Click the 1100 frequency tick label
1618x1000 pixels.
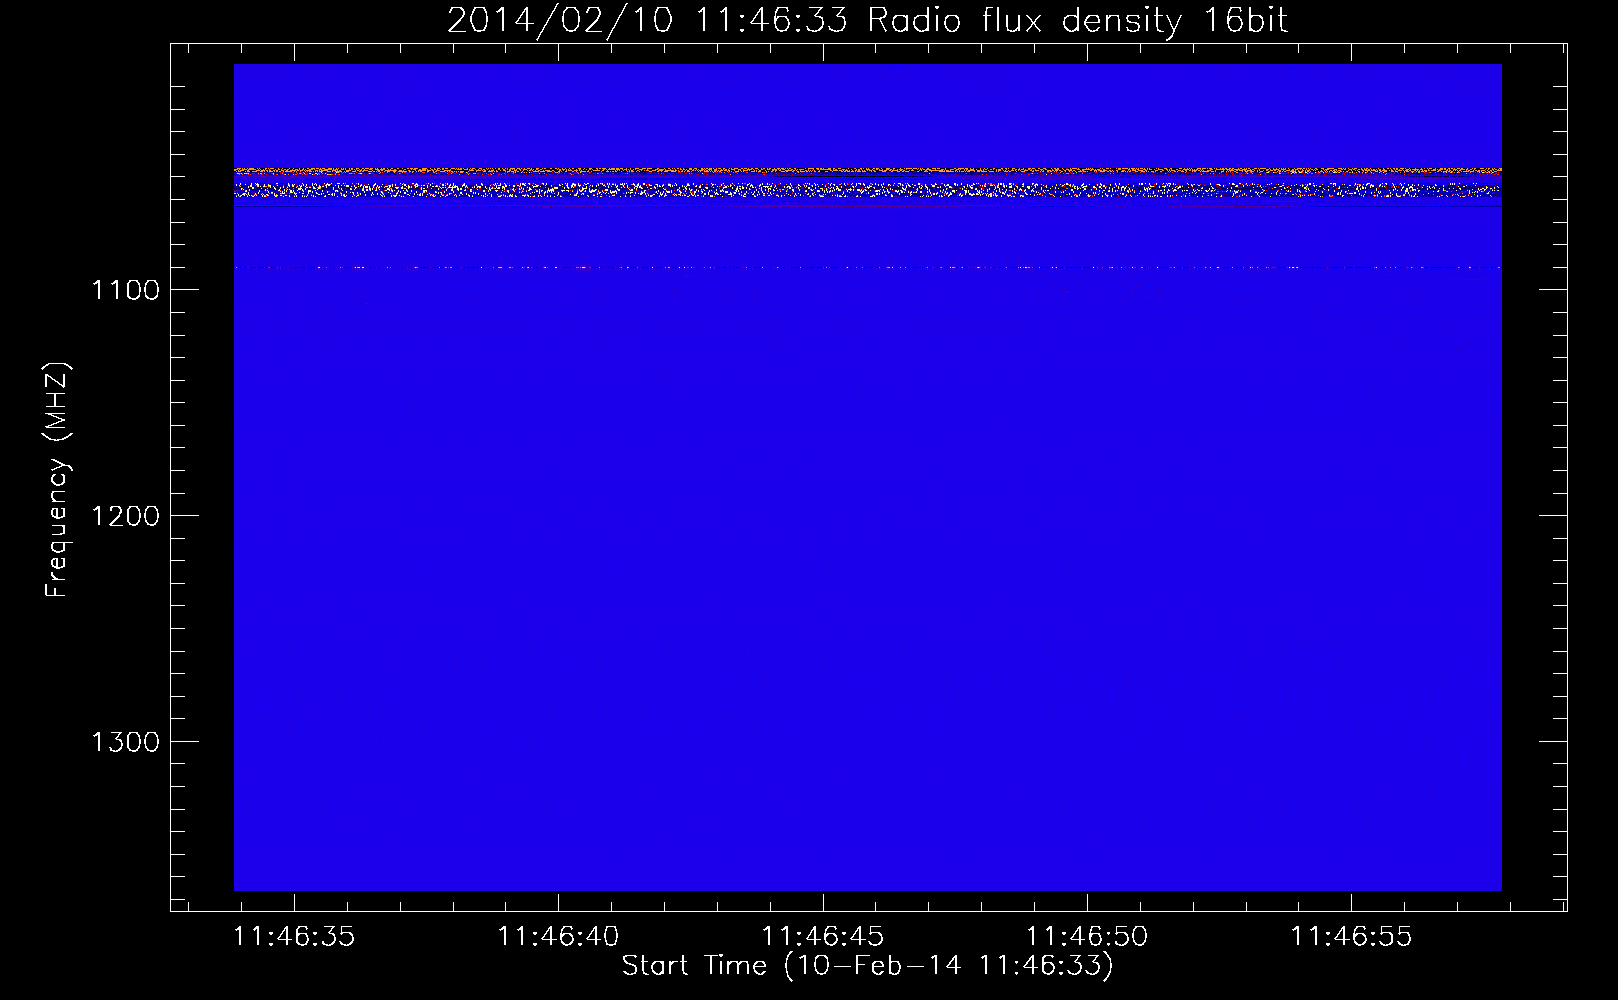pos(125,290)
